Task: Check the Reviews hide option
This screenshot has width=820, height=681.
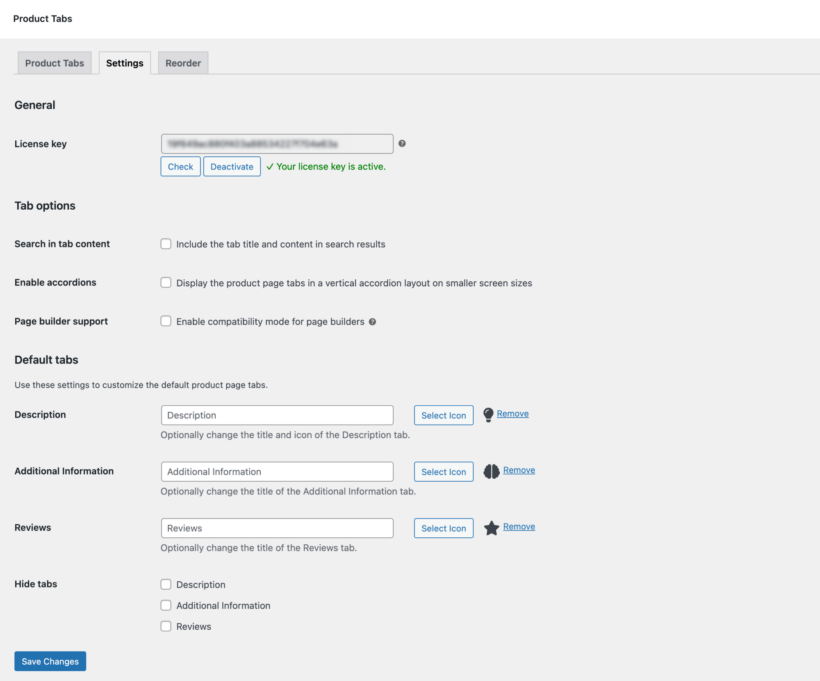Action: coord(165,626)
